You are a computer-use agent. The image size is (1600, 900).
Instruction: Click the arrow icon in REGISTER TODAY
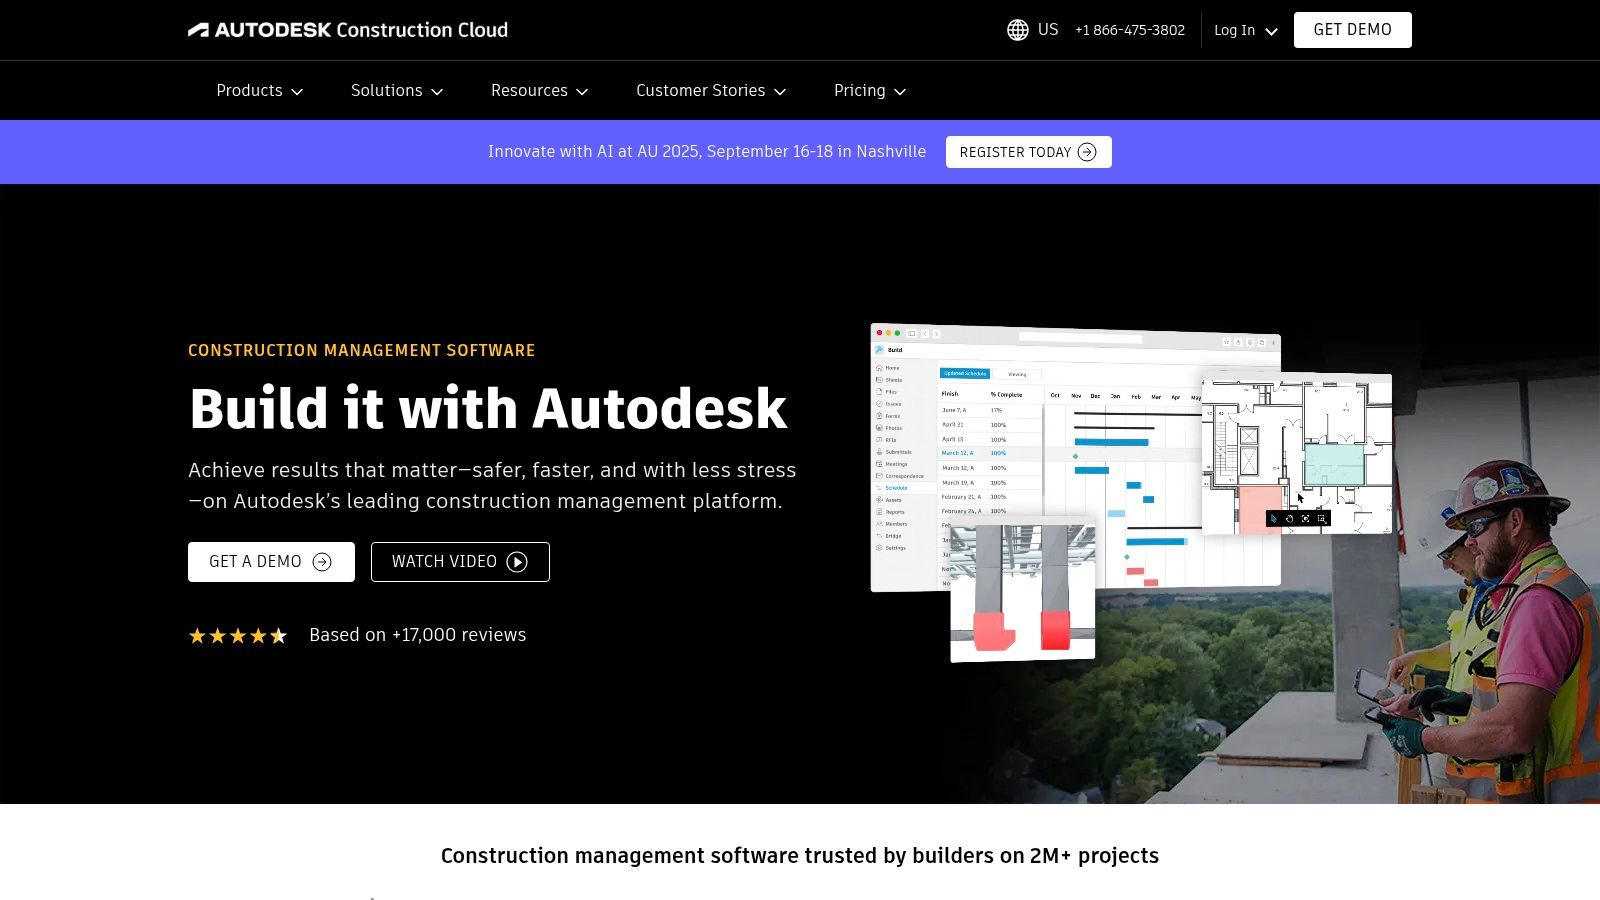(1087, 152)
